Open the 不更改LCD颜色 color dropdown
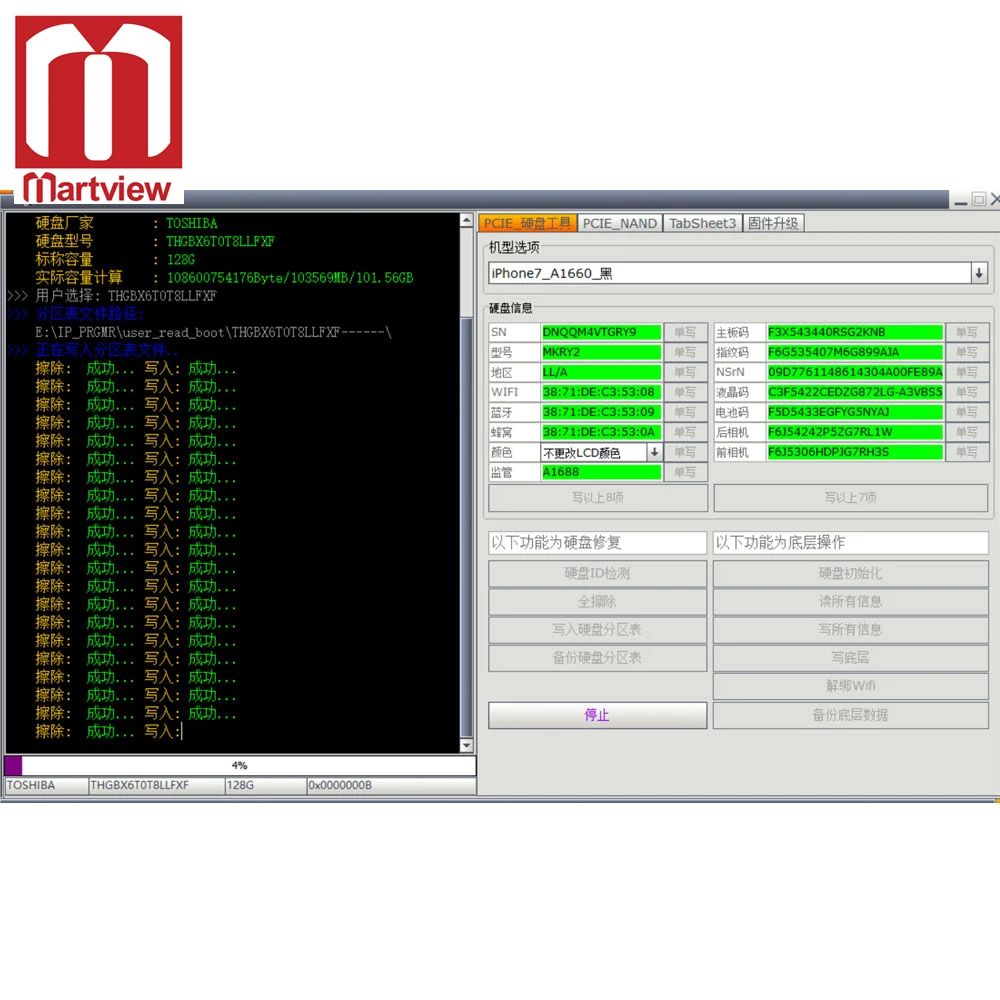Image resolution: width=1000 pixels, height=1000 pixels. (x=654, y=452)
